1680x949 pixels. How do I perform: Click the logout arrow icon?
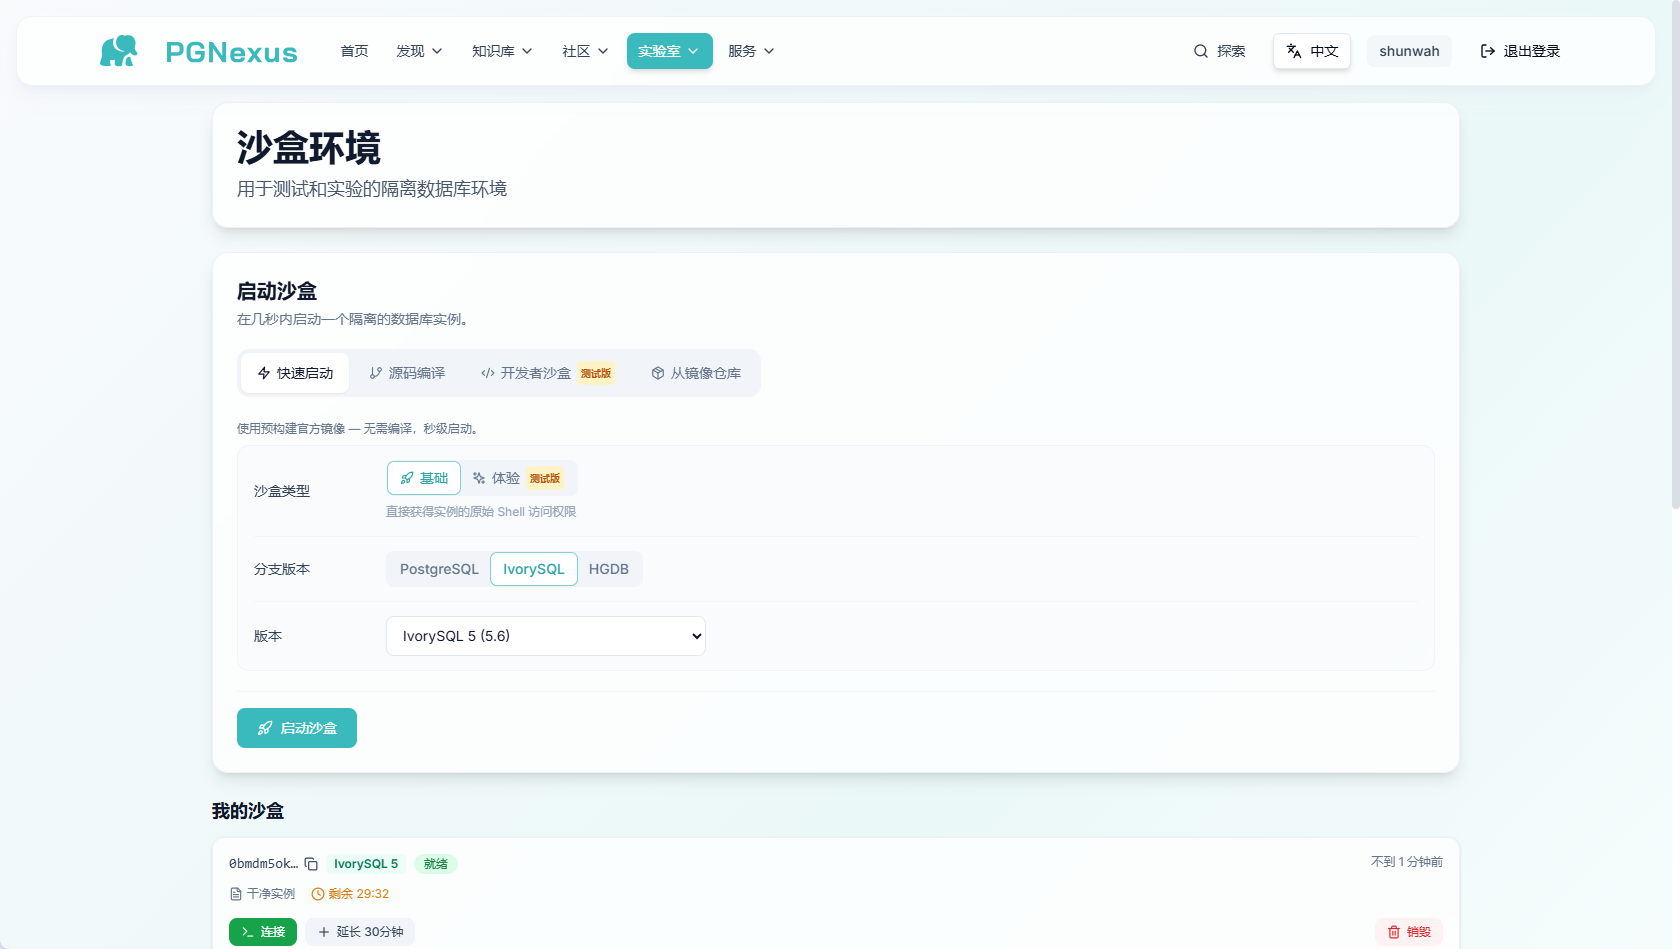pyautogui.click(x=1488, y=51)
